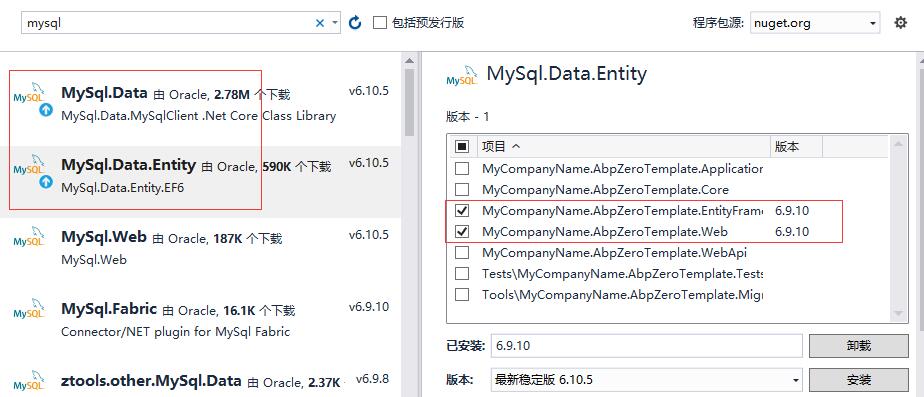Click project list scrollbar up arrow
The width and height of the screenshot is (924, 397).
897,145
